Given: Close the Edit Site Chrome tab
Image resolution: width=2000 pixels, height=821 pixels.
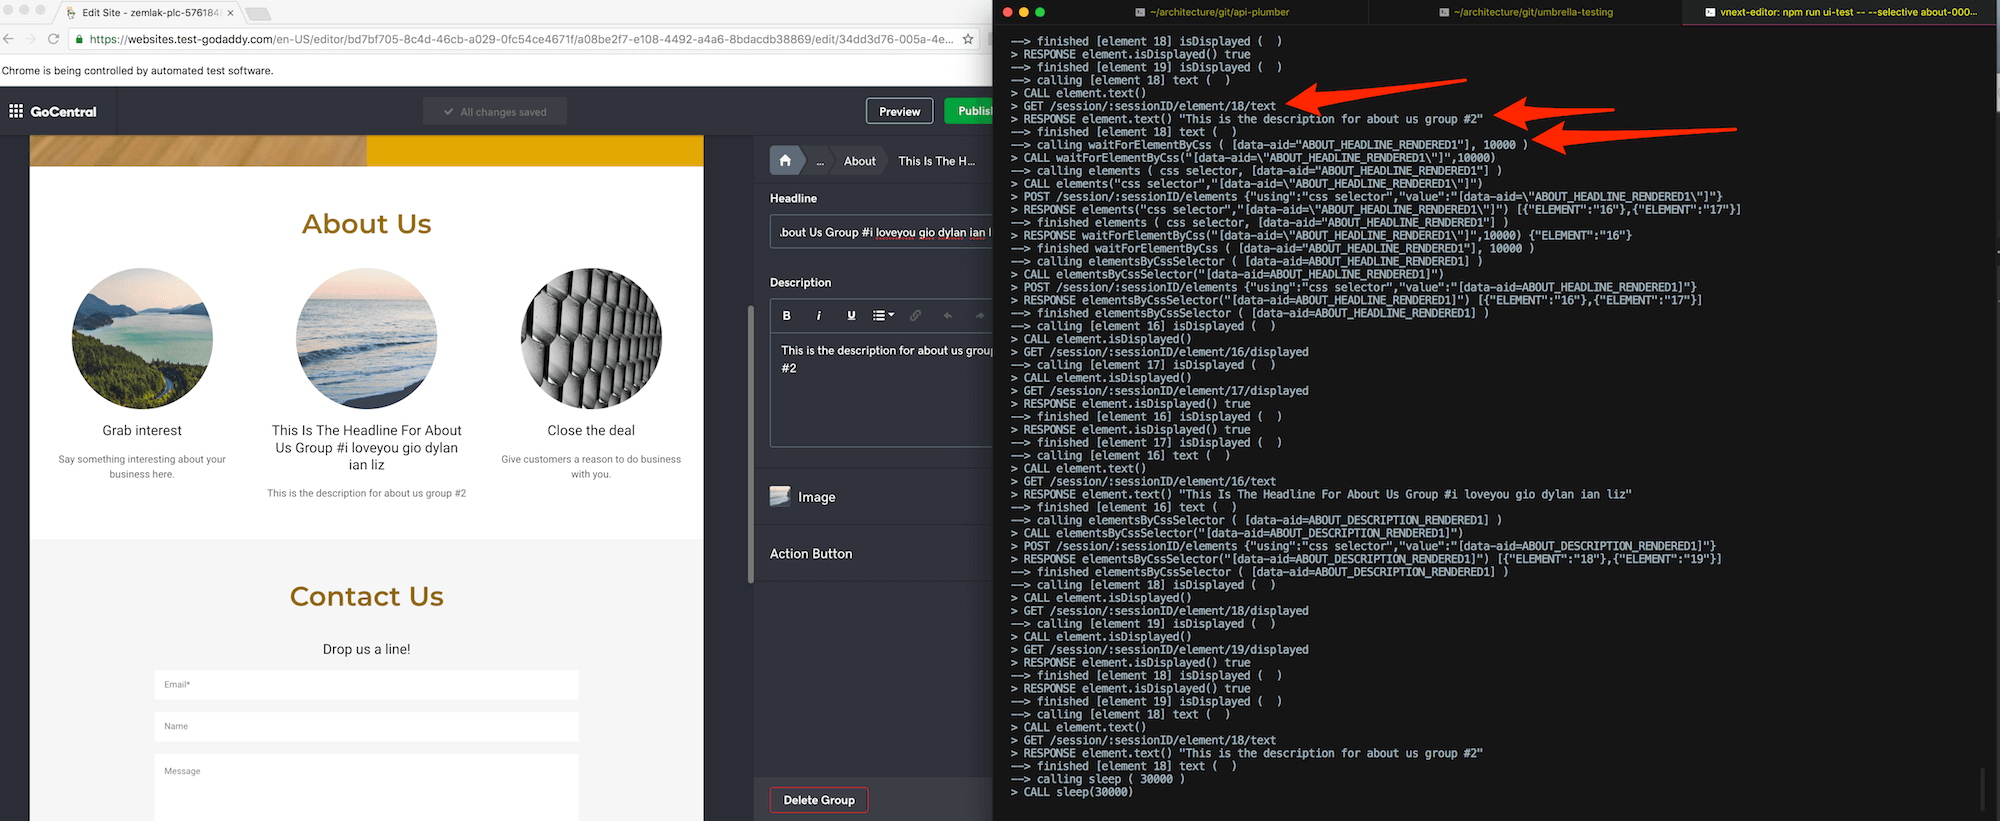Looking at the screenshot, I should point(231,13).
